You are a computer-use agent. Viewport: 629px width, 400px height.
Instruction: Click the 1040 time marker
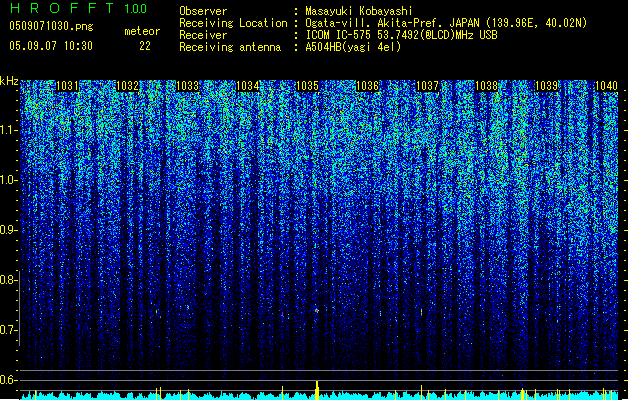coord(606,86)
